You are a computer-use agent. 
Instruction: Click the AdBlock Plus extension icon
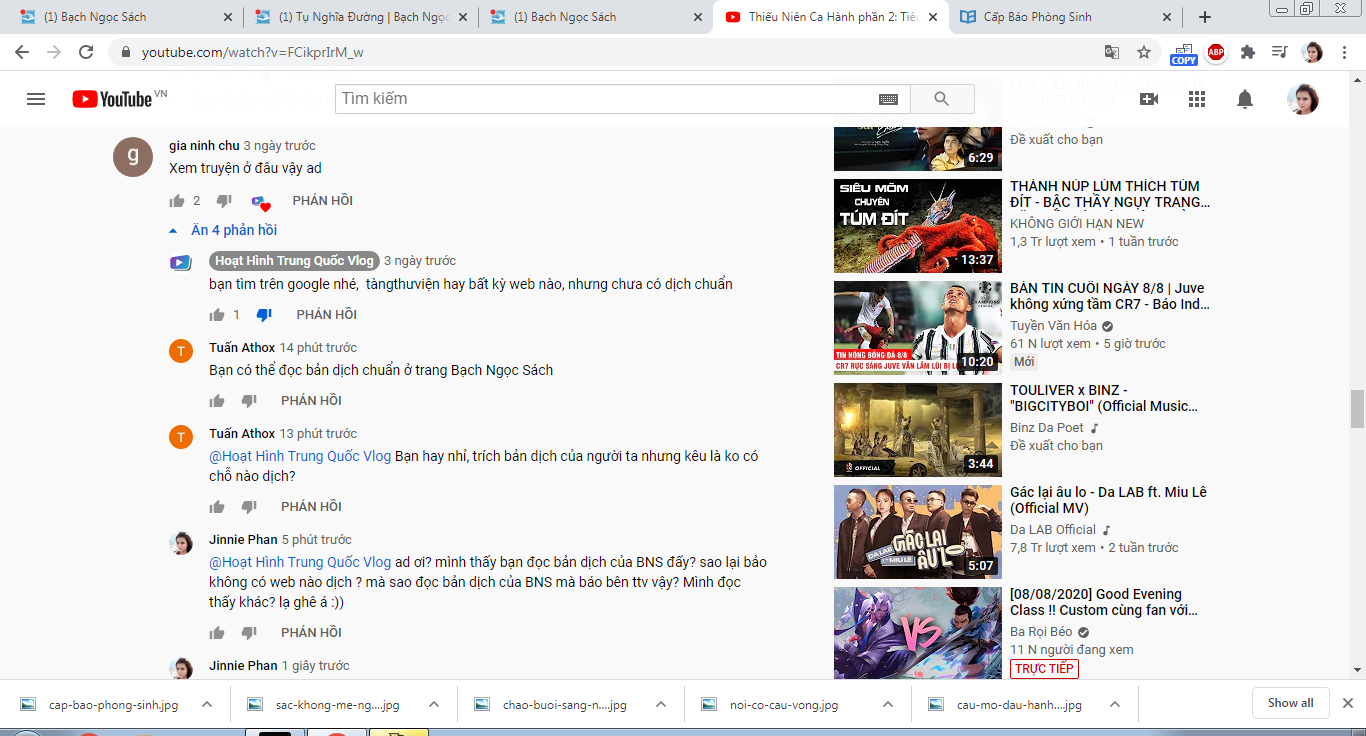point(1216,52)
